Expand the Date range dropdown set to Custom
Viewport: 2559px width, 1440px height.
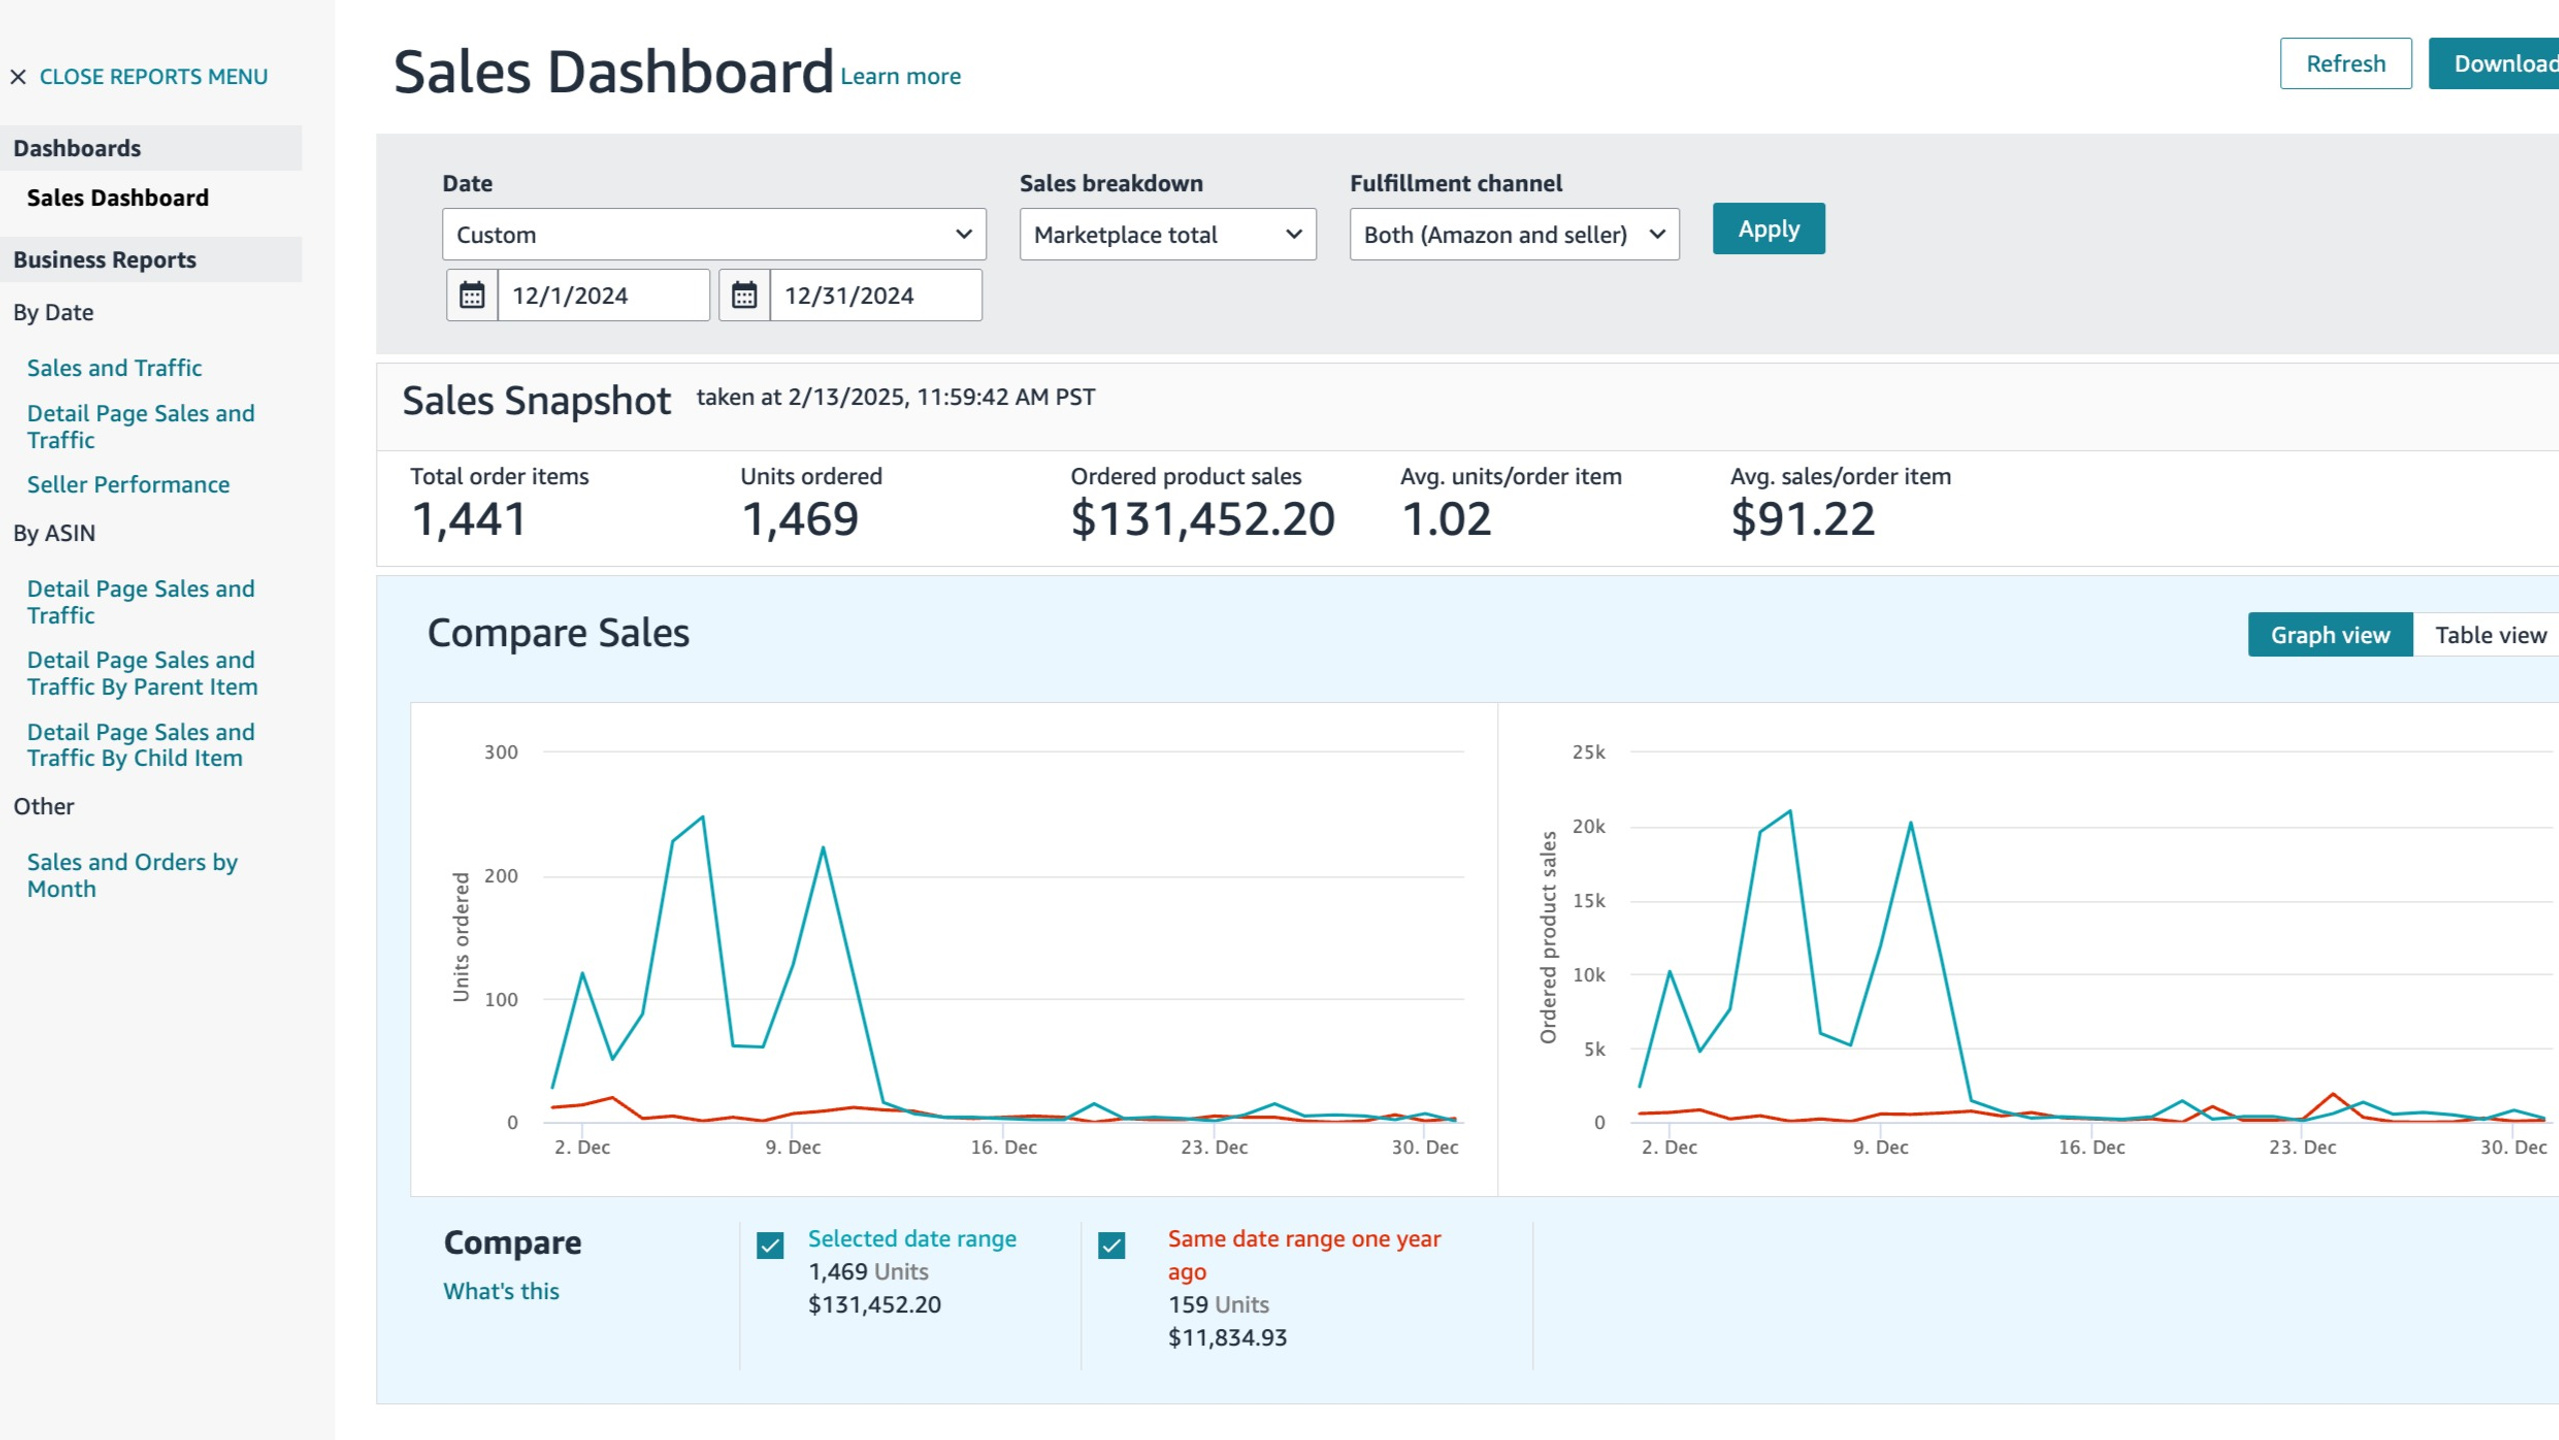click(x=714, y=234)
